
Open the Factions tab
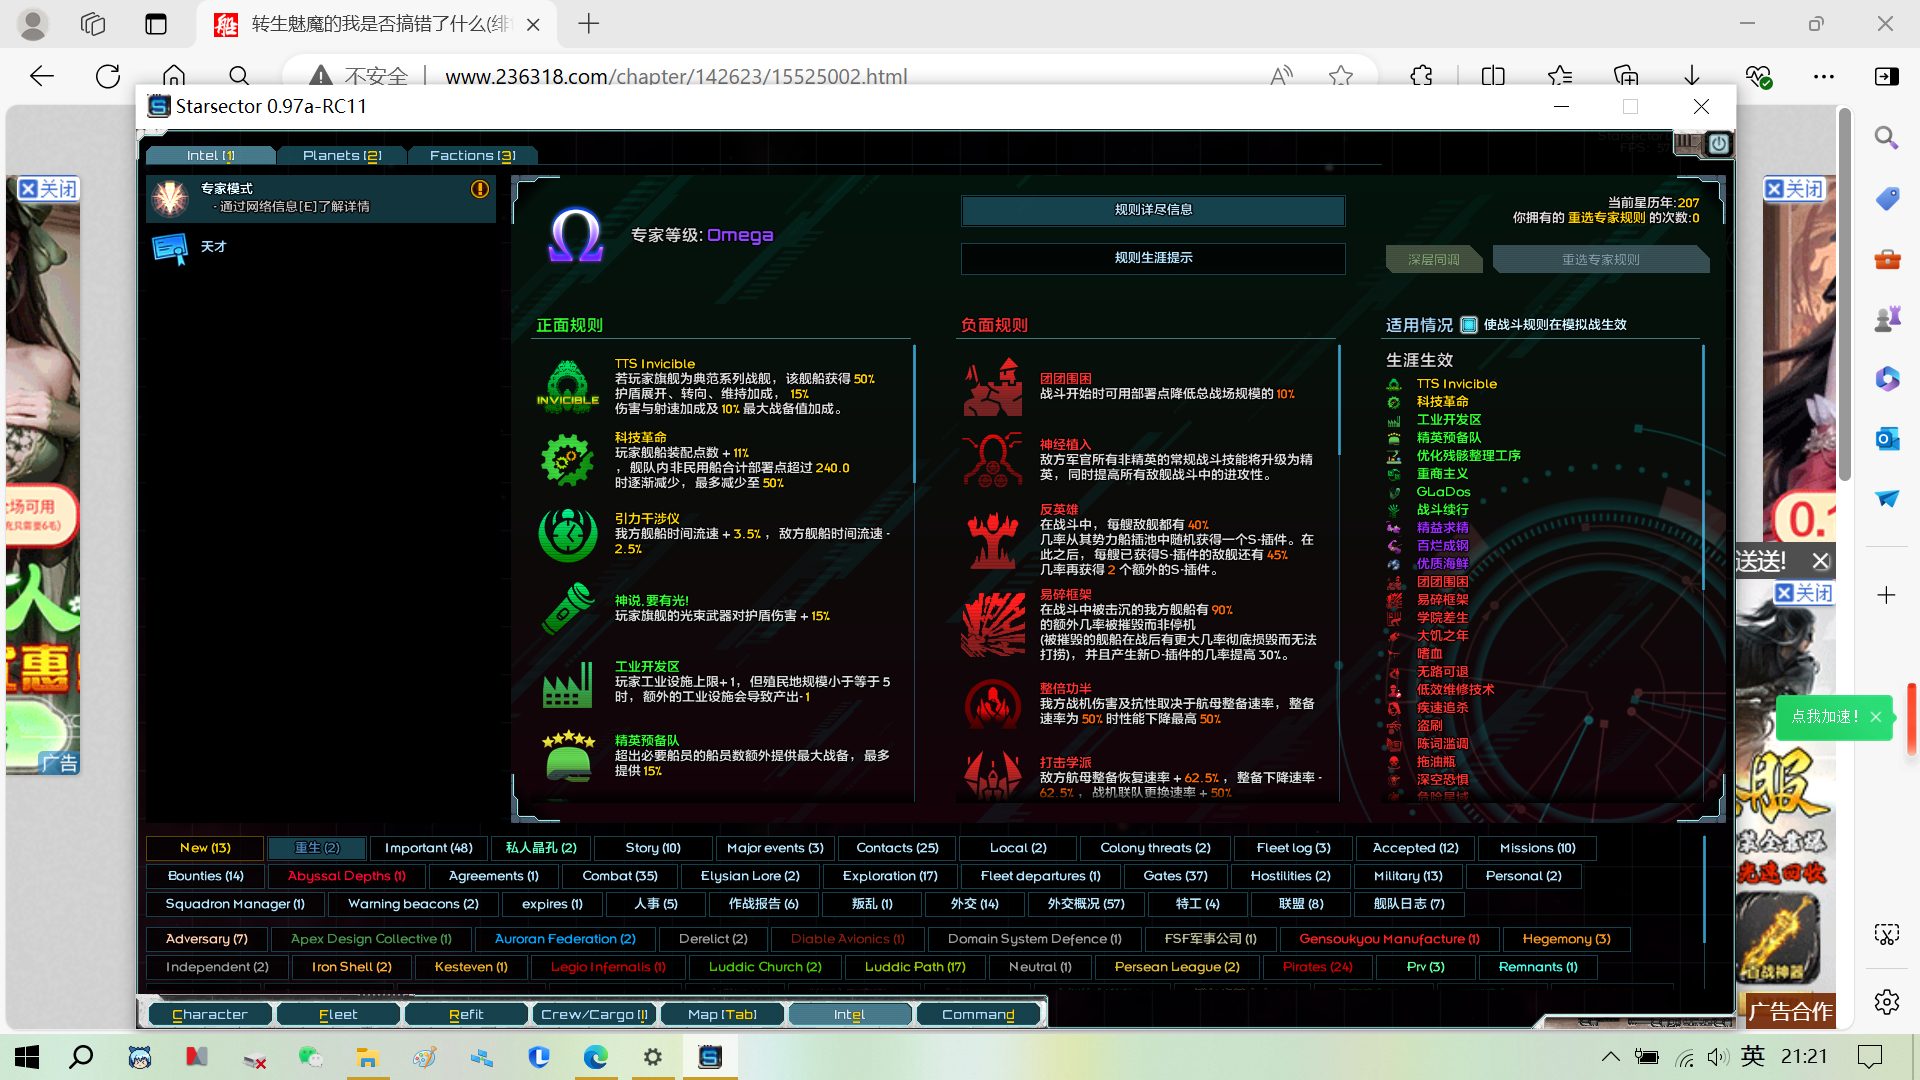pyautogui.click(x=472, y=156)
